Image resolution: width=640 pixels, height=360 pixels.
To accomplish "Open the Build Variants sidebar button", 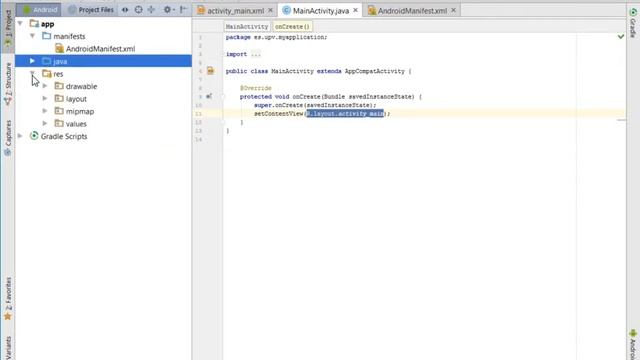I will (x=8, y=348).
